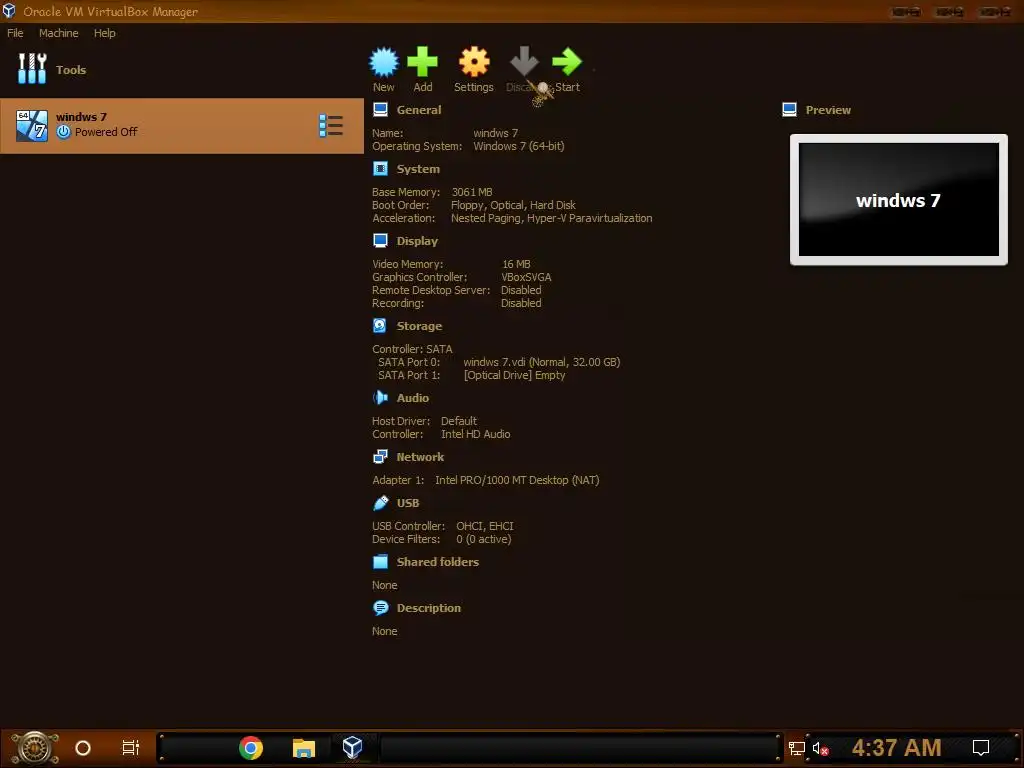
Task: Click the 16 MB video memory value
Action: 516,264
